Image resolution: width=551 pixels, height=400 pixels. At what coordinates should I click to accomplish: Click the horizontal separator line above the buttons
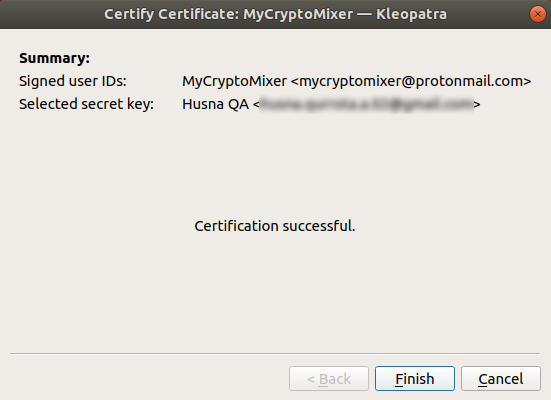[275, 354]
